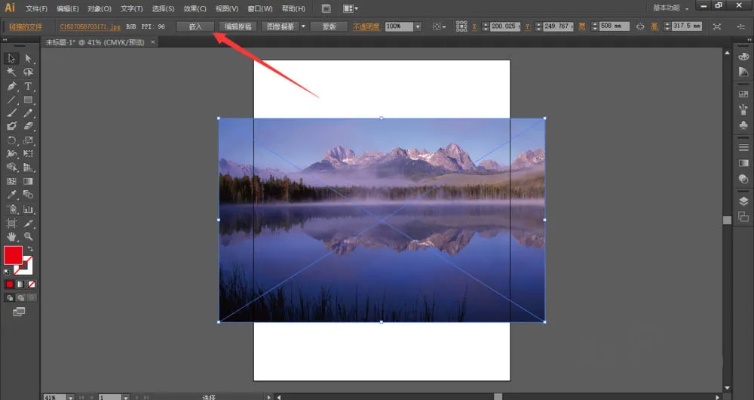This screenshot has height=400, width=754.
Task: Expand the 图像描摹 preset dropdown arrow
Action: [x=303, y=27]
